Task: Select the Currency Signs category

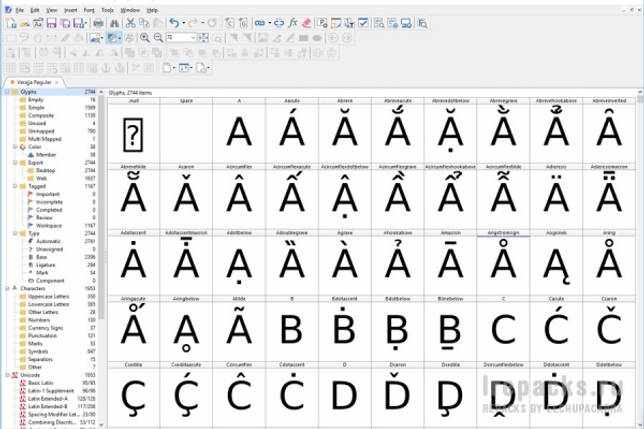Action: 45,328
